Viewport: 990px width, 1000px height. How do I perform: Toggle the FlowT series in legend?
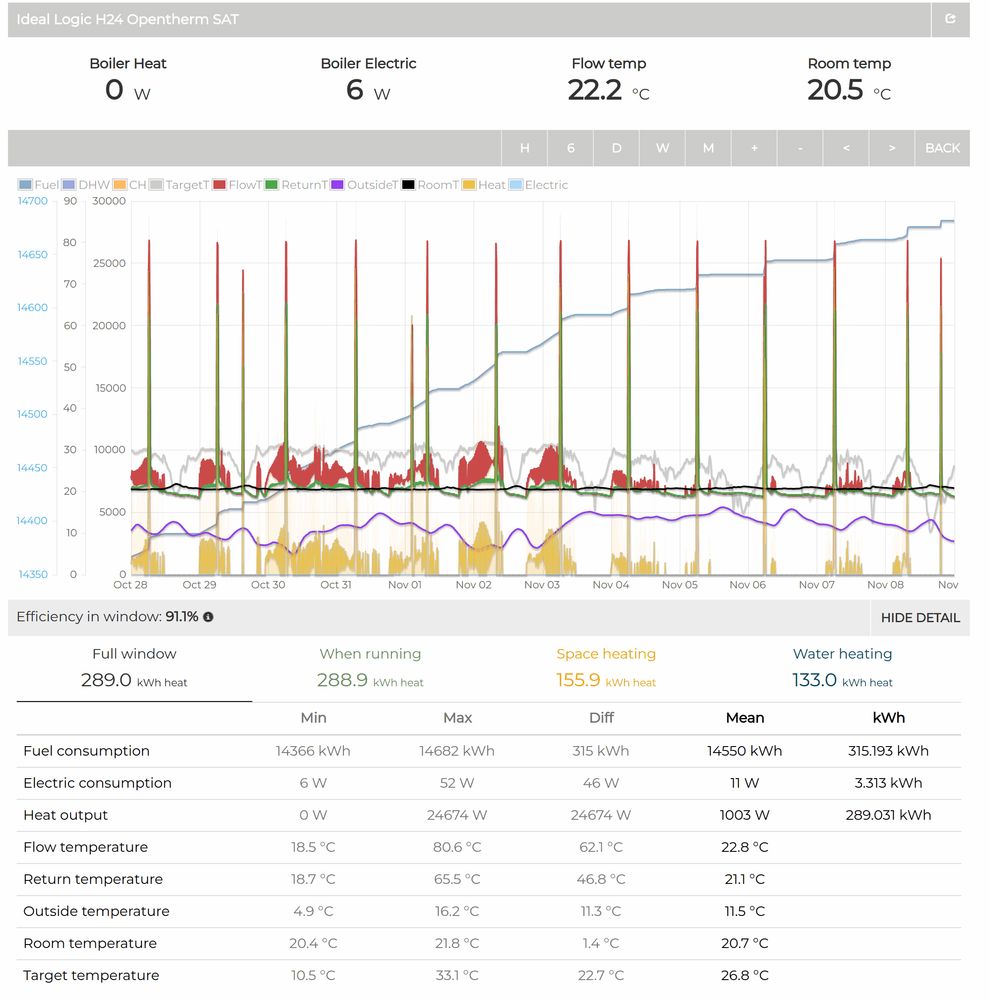tap(237, 185)
